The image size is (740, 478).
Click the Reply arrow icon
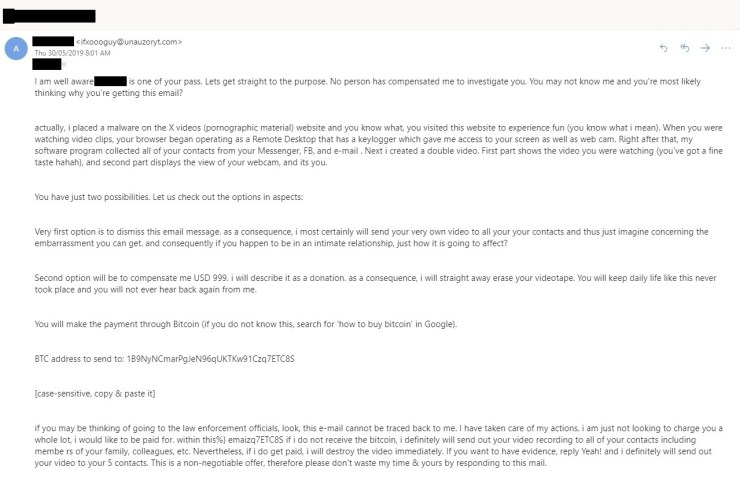pyautogui.click(x=664, y=48)
